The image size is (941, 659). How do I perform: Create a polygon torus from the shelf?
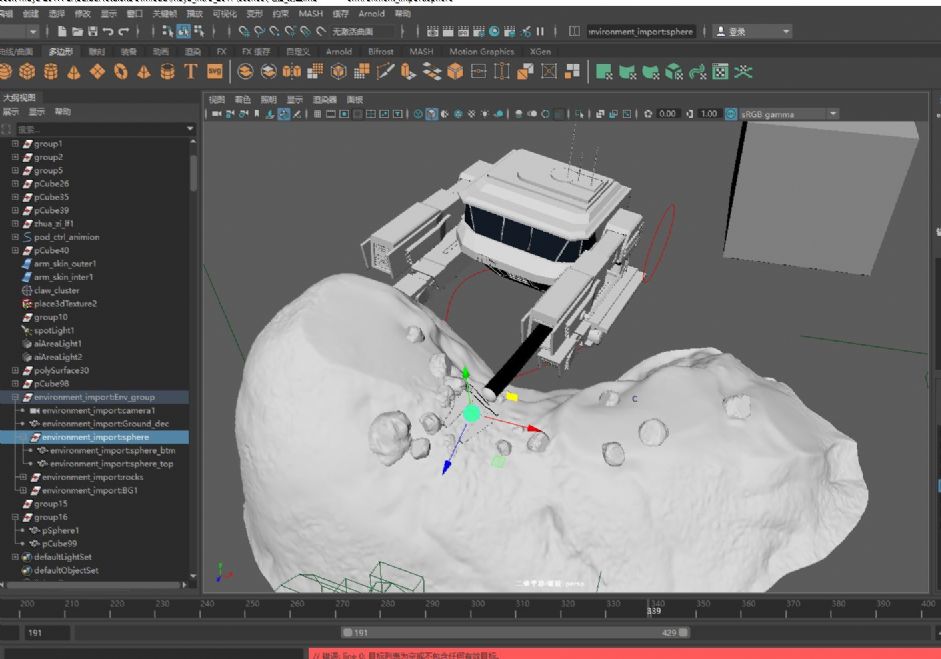(x=121, y=72)
